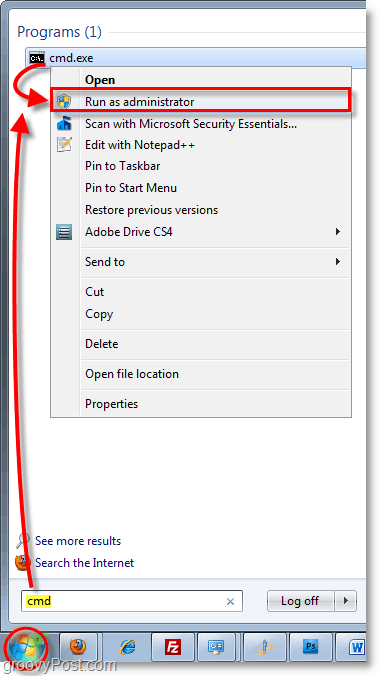
Task: Launch Internet Explorer from taskbar
Action: click(x=127, y=647)
